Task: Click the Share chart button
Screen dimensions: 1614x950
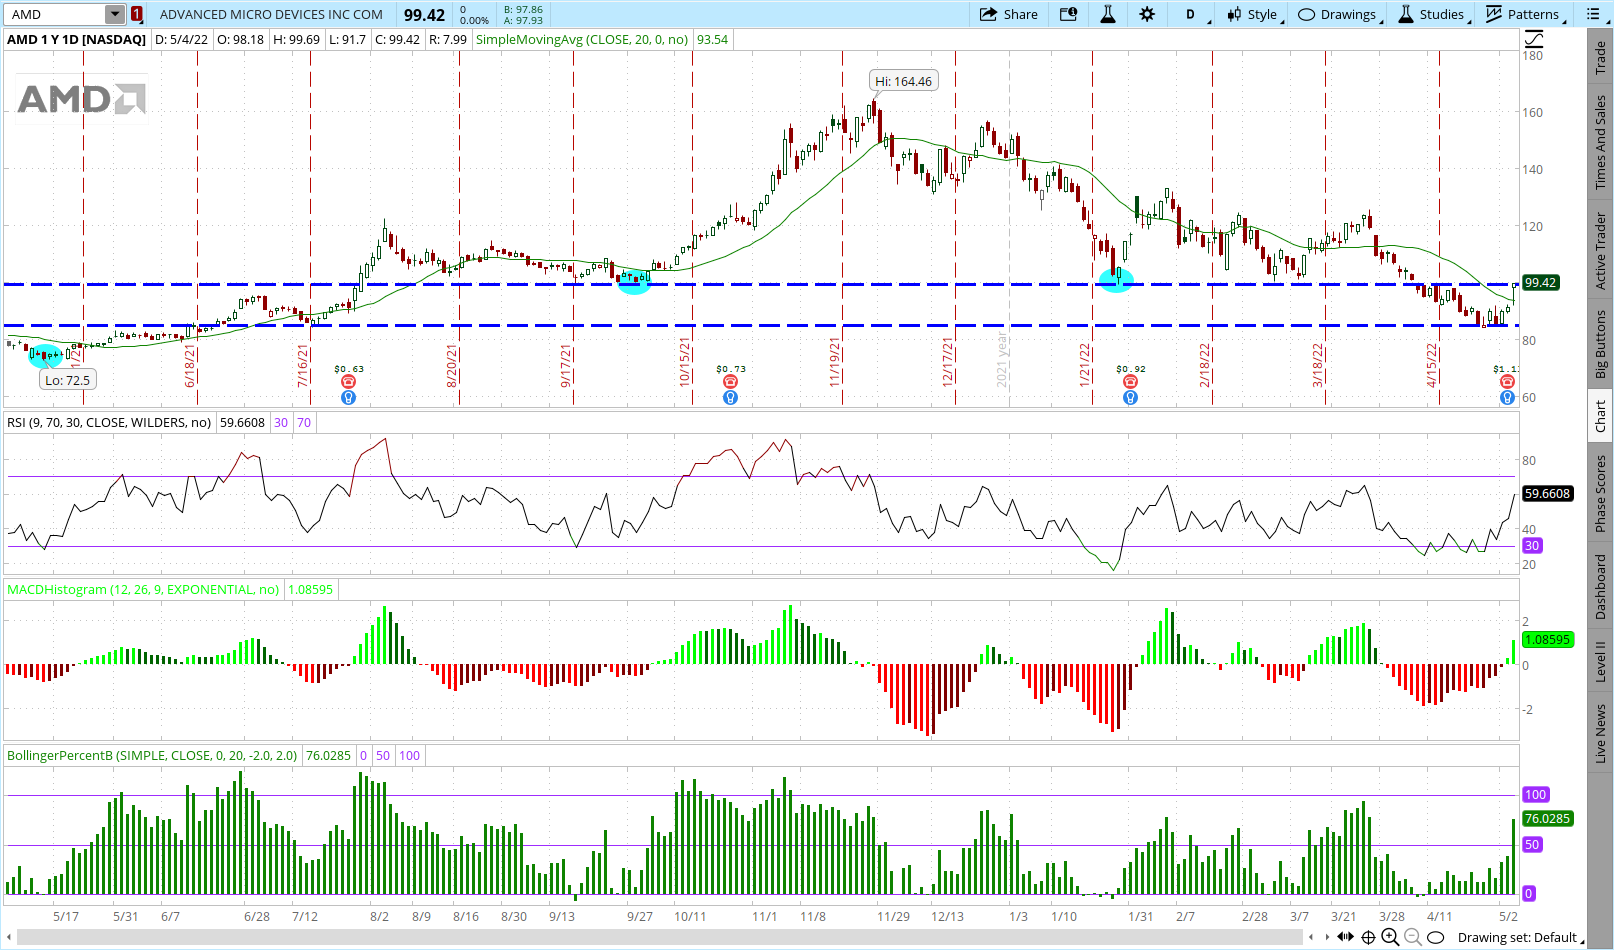Action: 1009,14
